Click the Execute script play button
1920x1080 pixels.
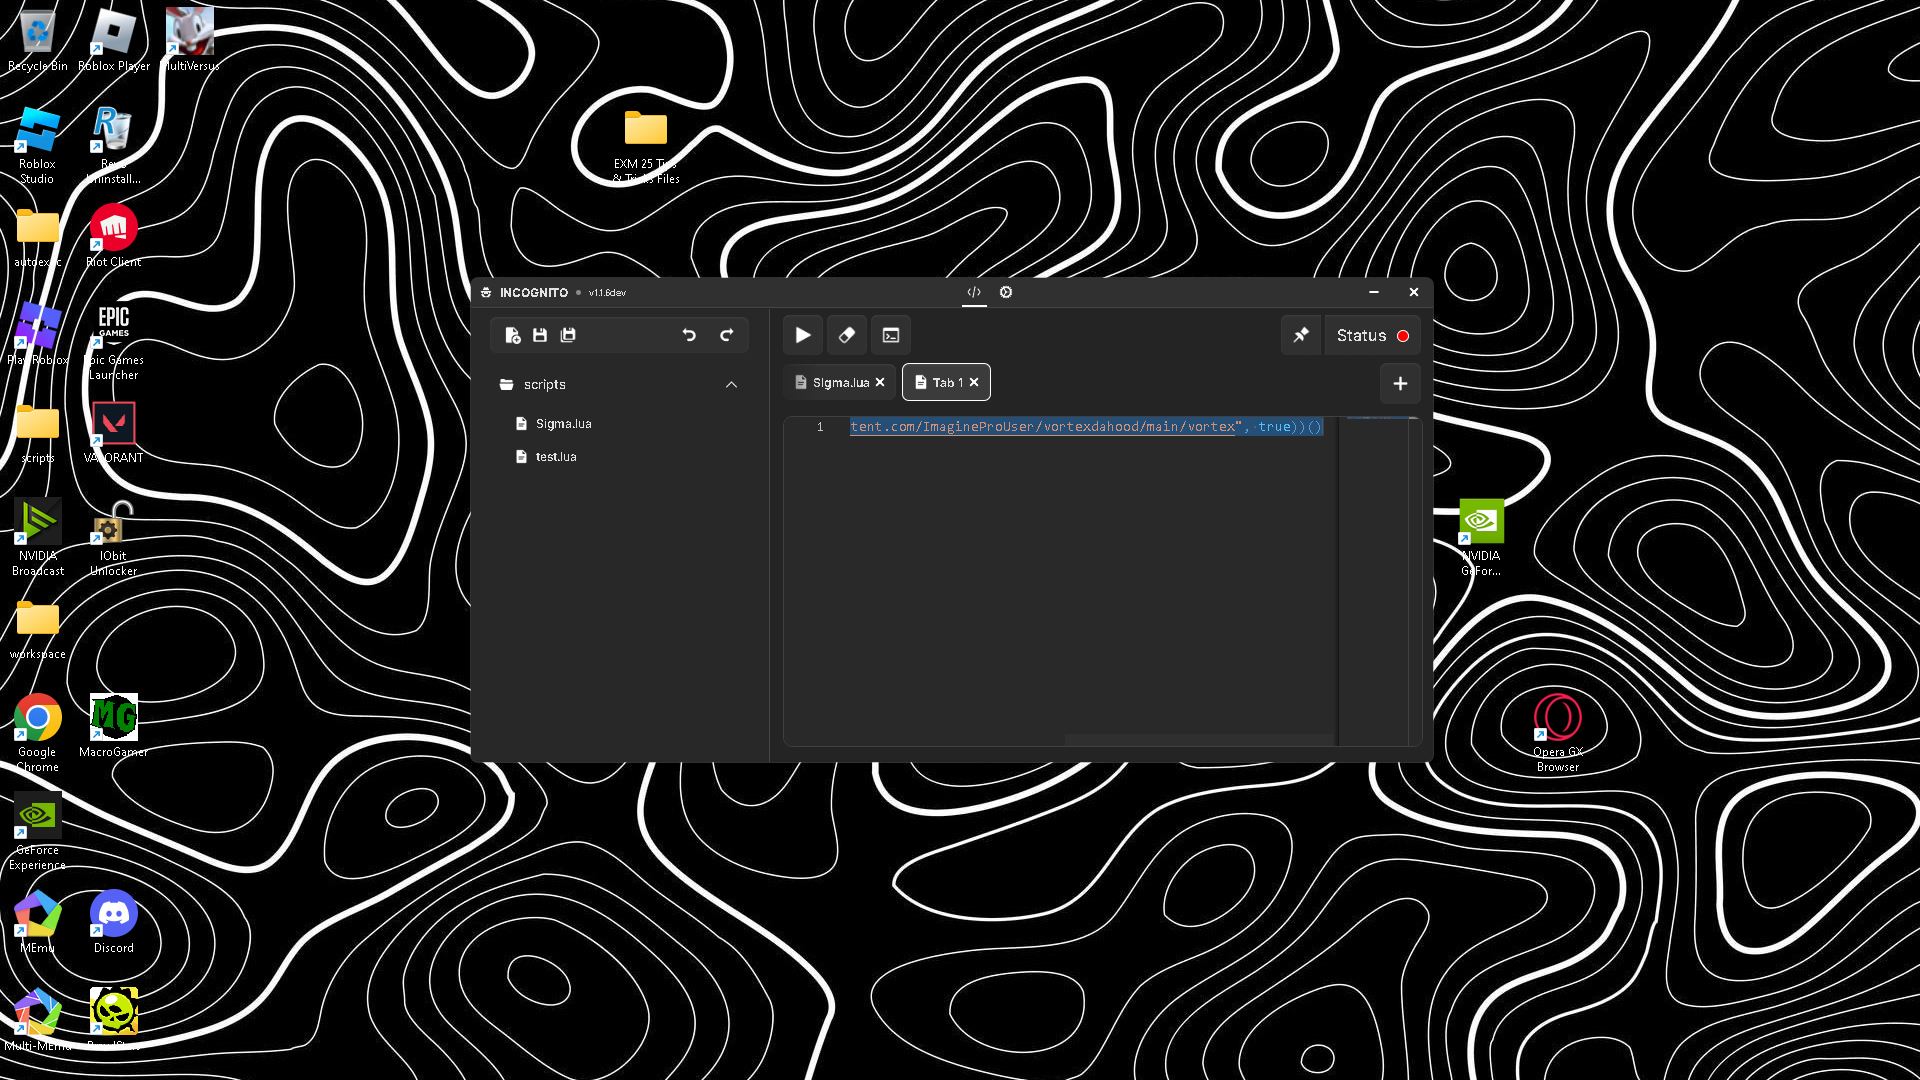point(802,336)
